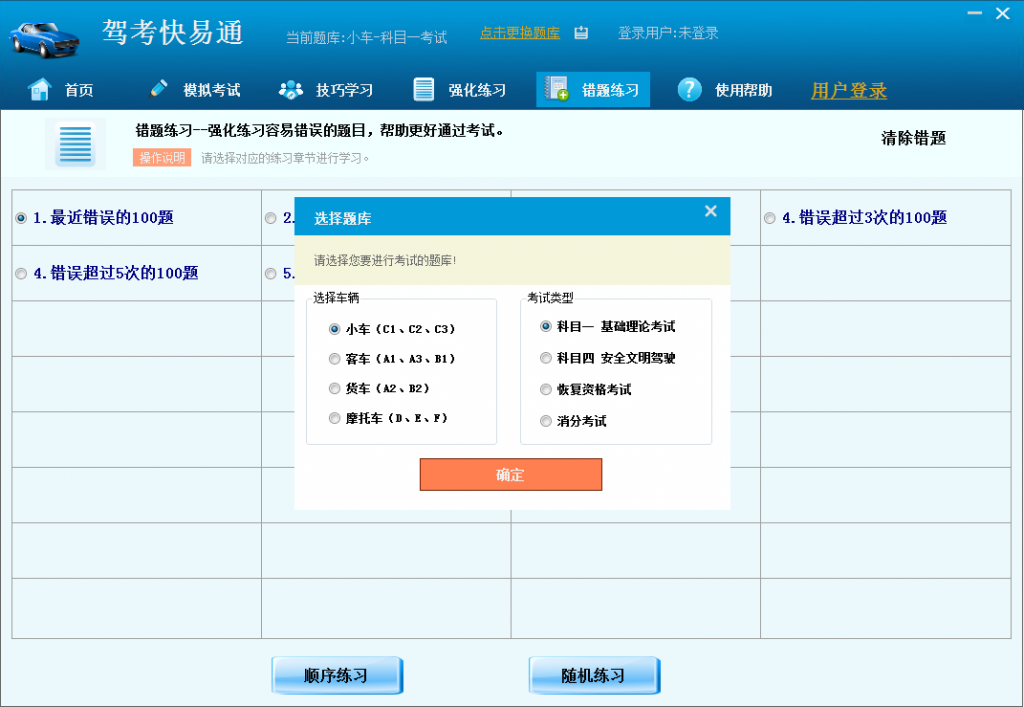The height and width of the screenshot is (707, 1024).
Task: Click the question mark help icon
Action: pyautogui.click(x=689, y=90)
